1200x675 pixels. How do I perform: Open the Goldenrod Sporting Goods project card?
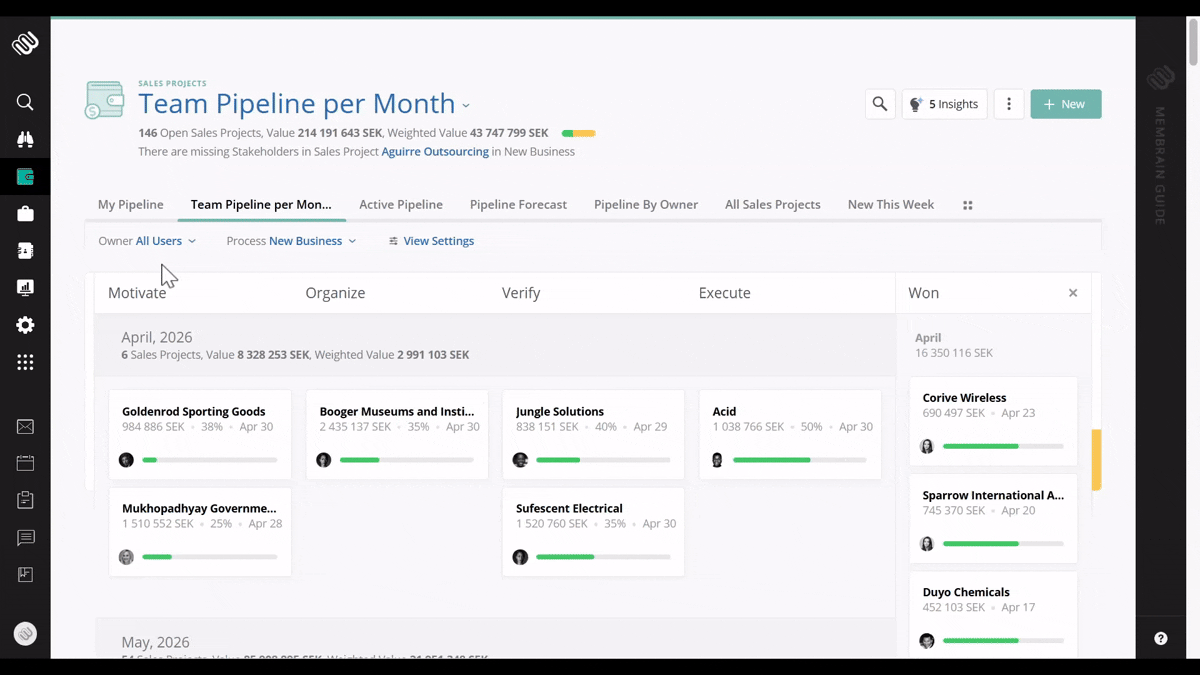click(x=200, y=434)
